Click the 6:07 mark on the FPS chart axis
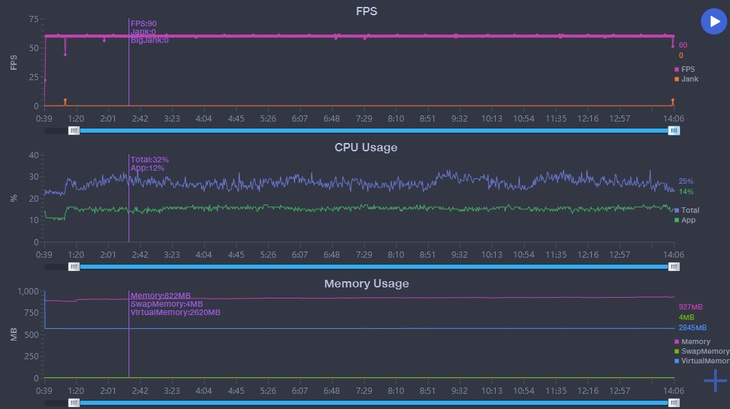Screen dimensions: 730x409 coord(299,117)
